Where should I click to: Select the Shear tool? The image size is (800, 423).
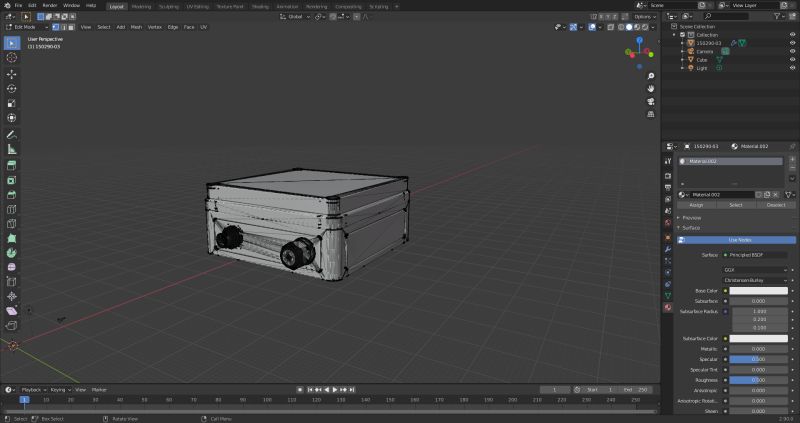click(11, 311)
